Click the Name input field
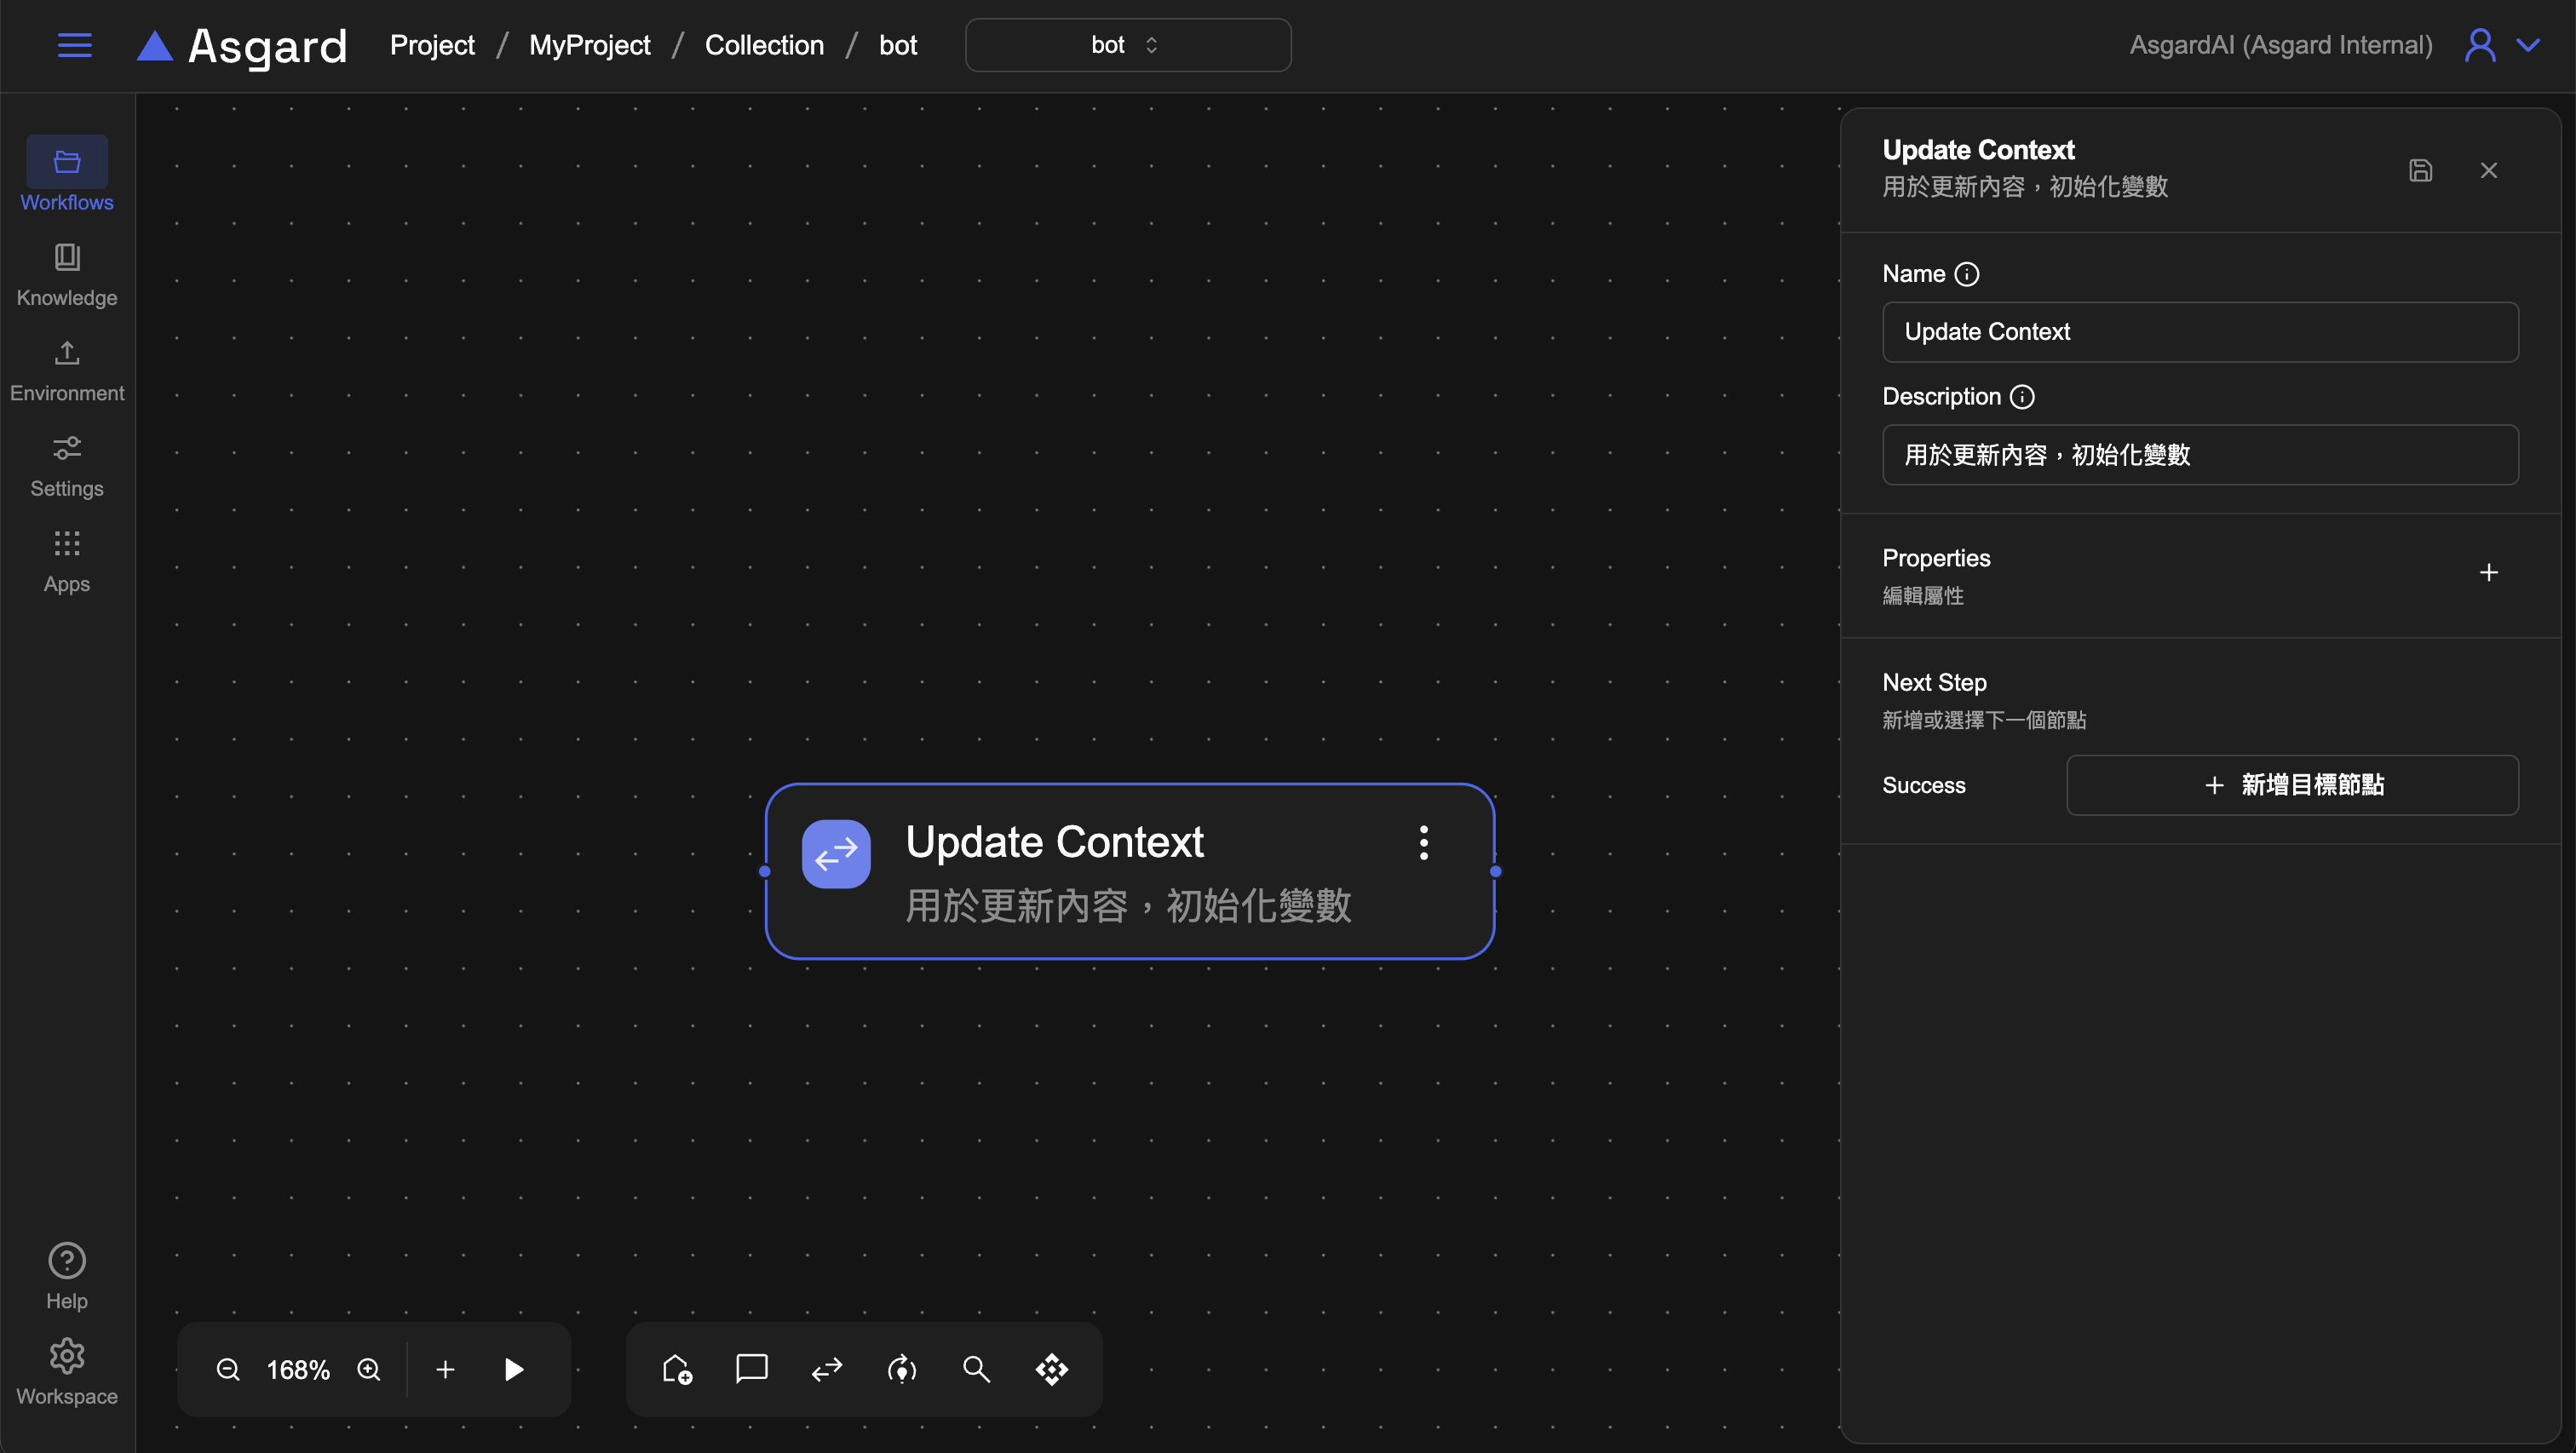 point(2200,332)
